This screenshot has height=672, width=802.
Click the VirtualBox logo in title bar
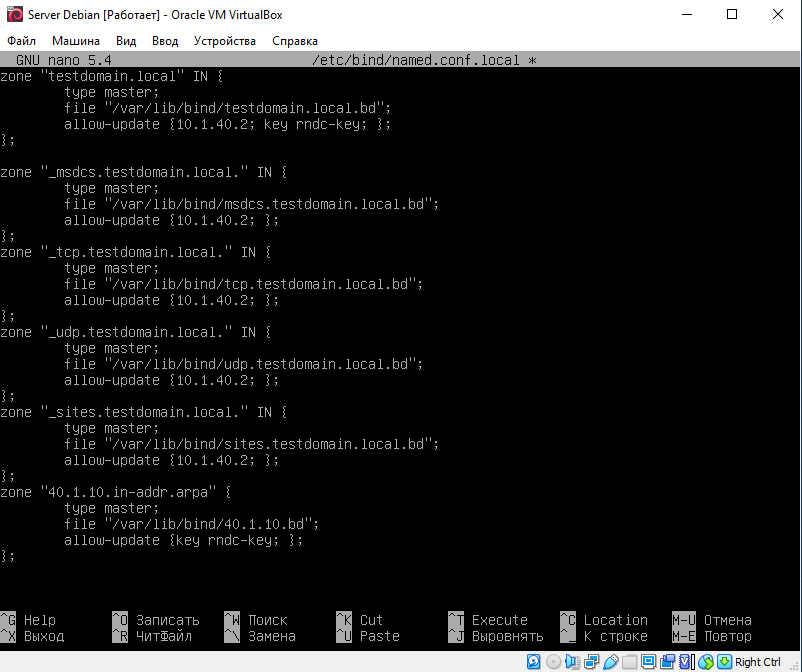[x=14, y=14]
